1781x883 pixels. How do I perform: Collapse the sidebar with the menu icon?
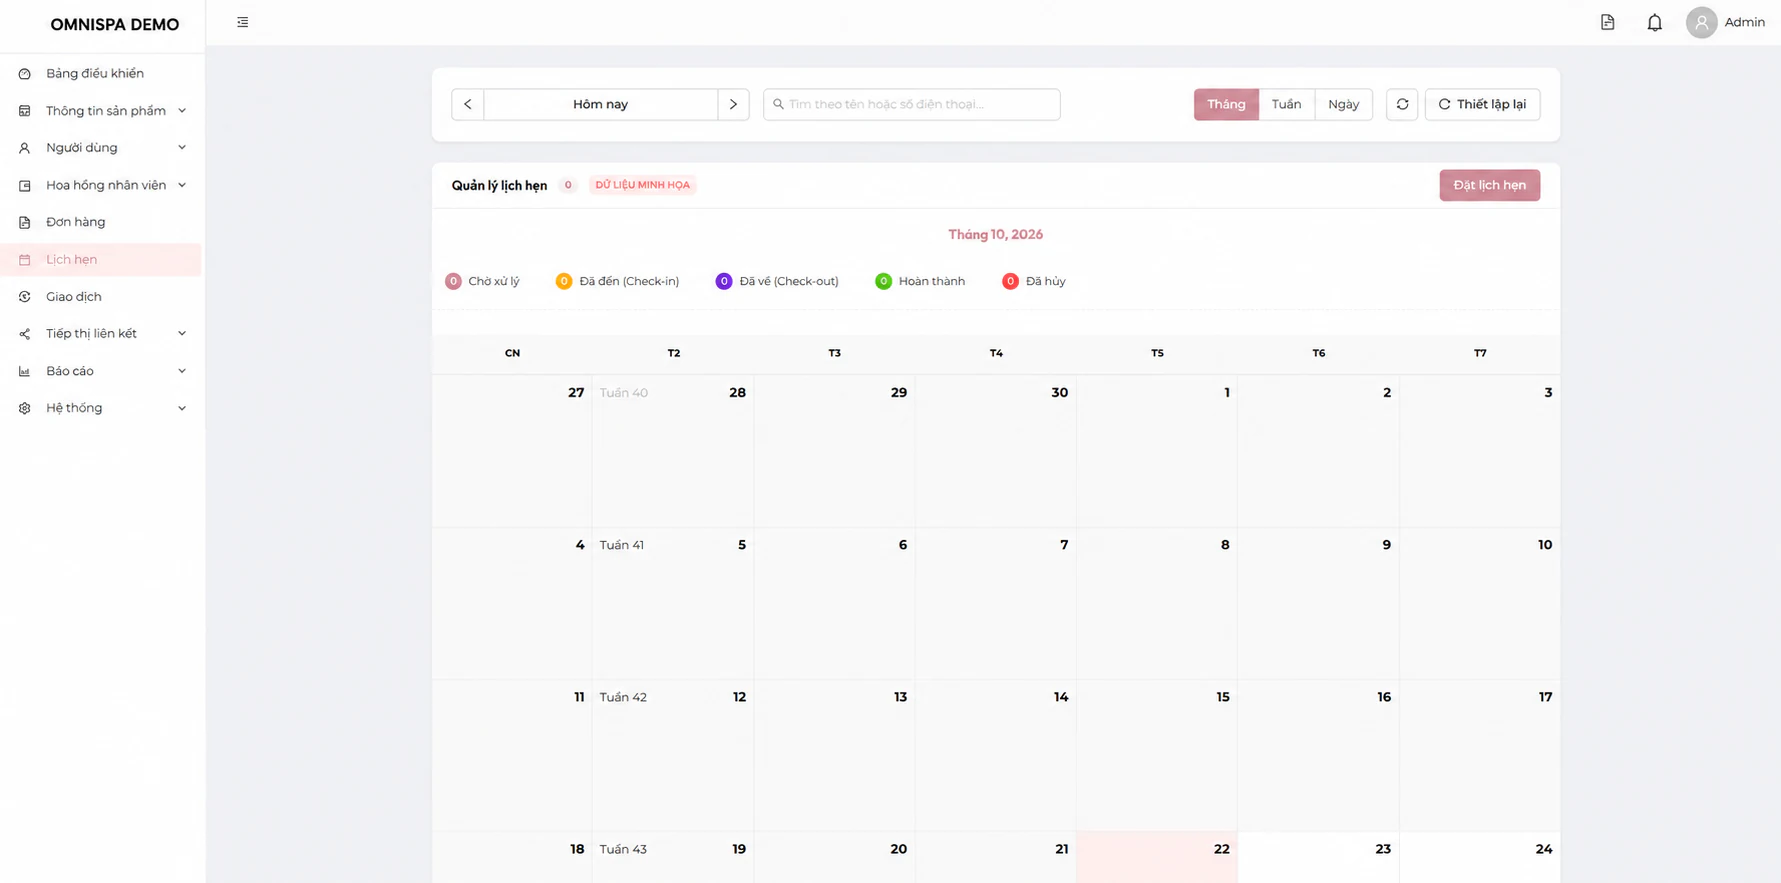[242, 22]
